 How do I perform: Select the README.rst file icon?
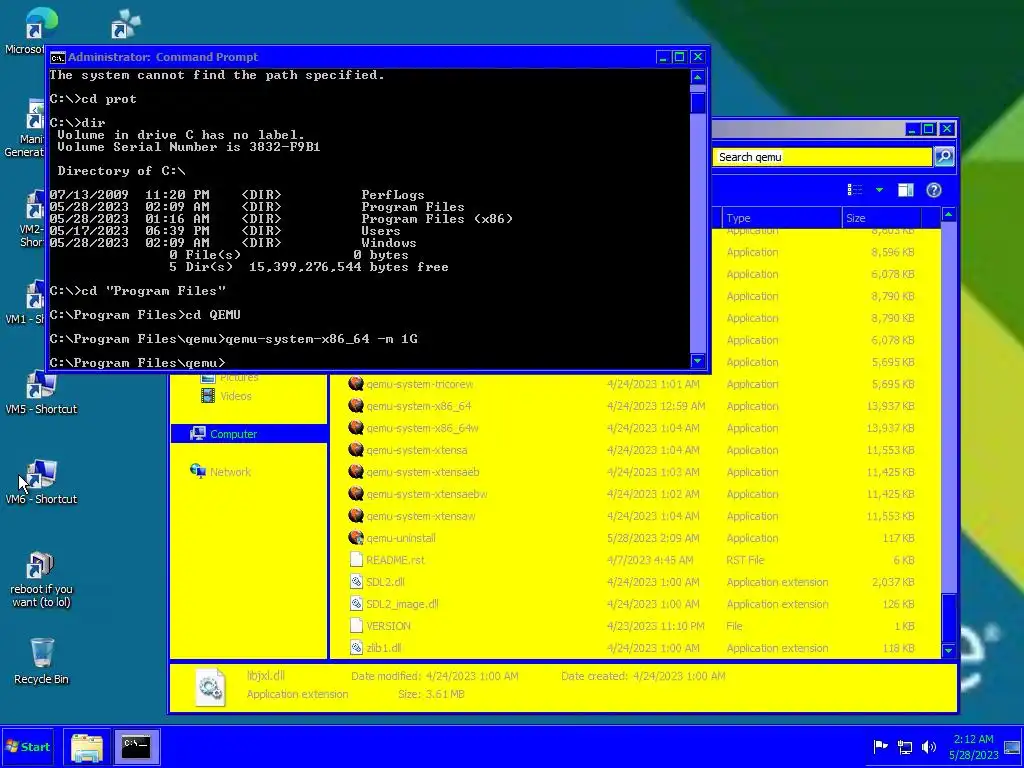click(x=356, y=560)
